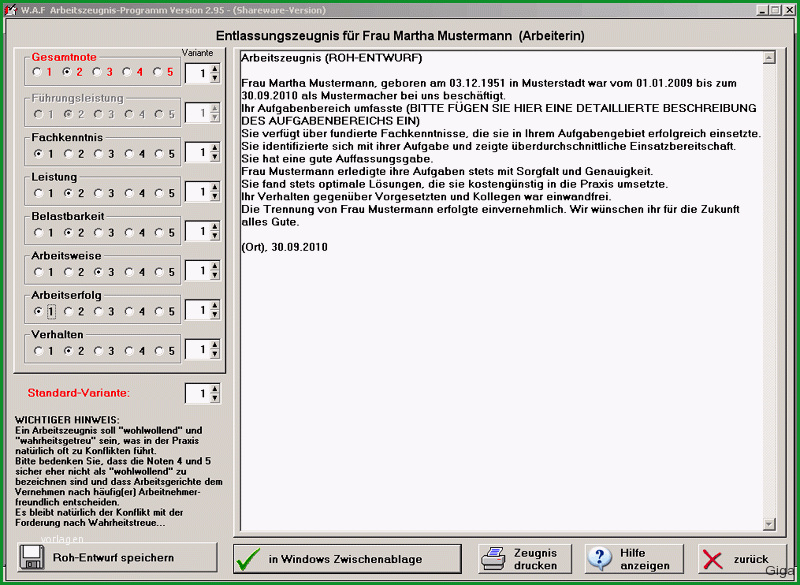
Task: Click the green checkmark clipboard icon
Action: pos(248,559)
